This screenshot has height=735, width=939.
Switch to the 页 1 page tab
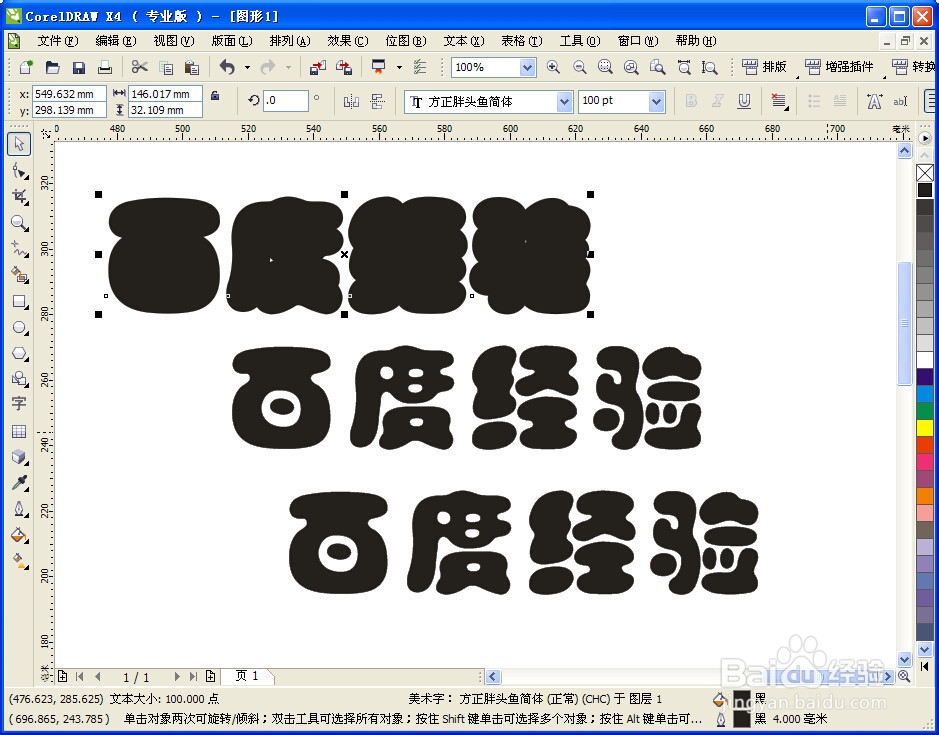[247, 676]
